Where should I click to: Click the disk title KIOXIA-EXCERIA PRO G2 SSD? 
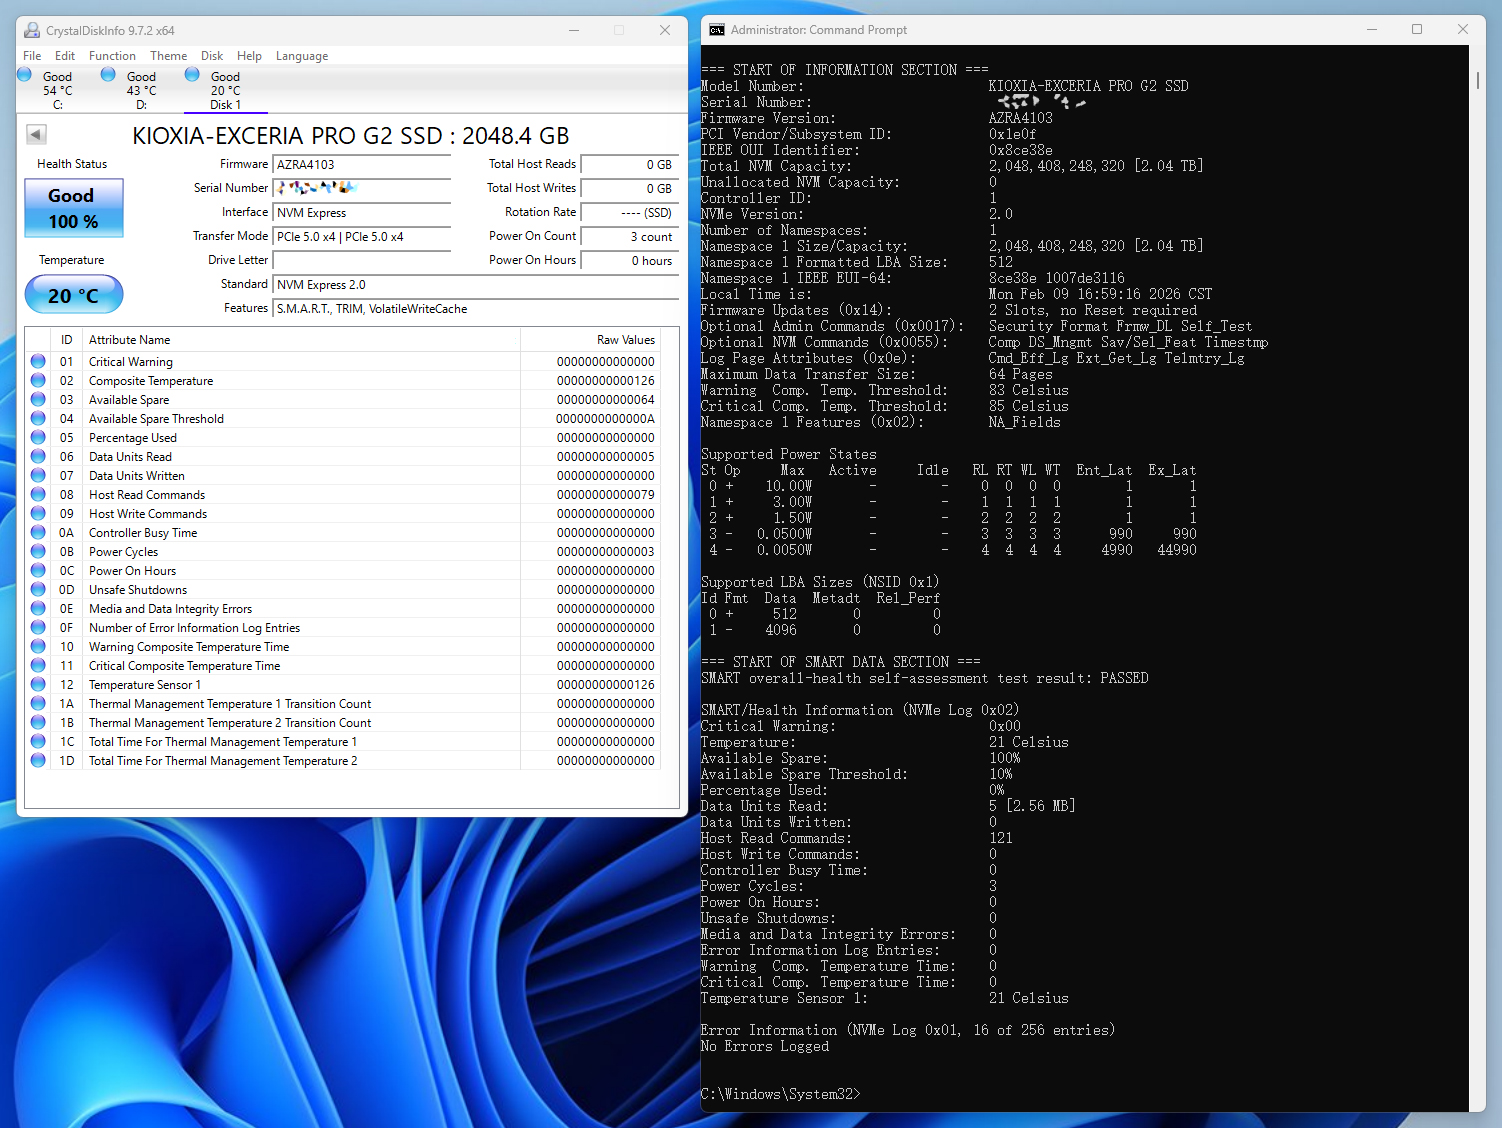(x=351, y=135)
